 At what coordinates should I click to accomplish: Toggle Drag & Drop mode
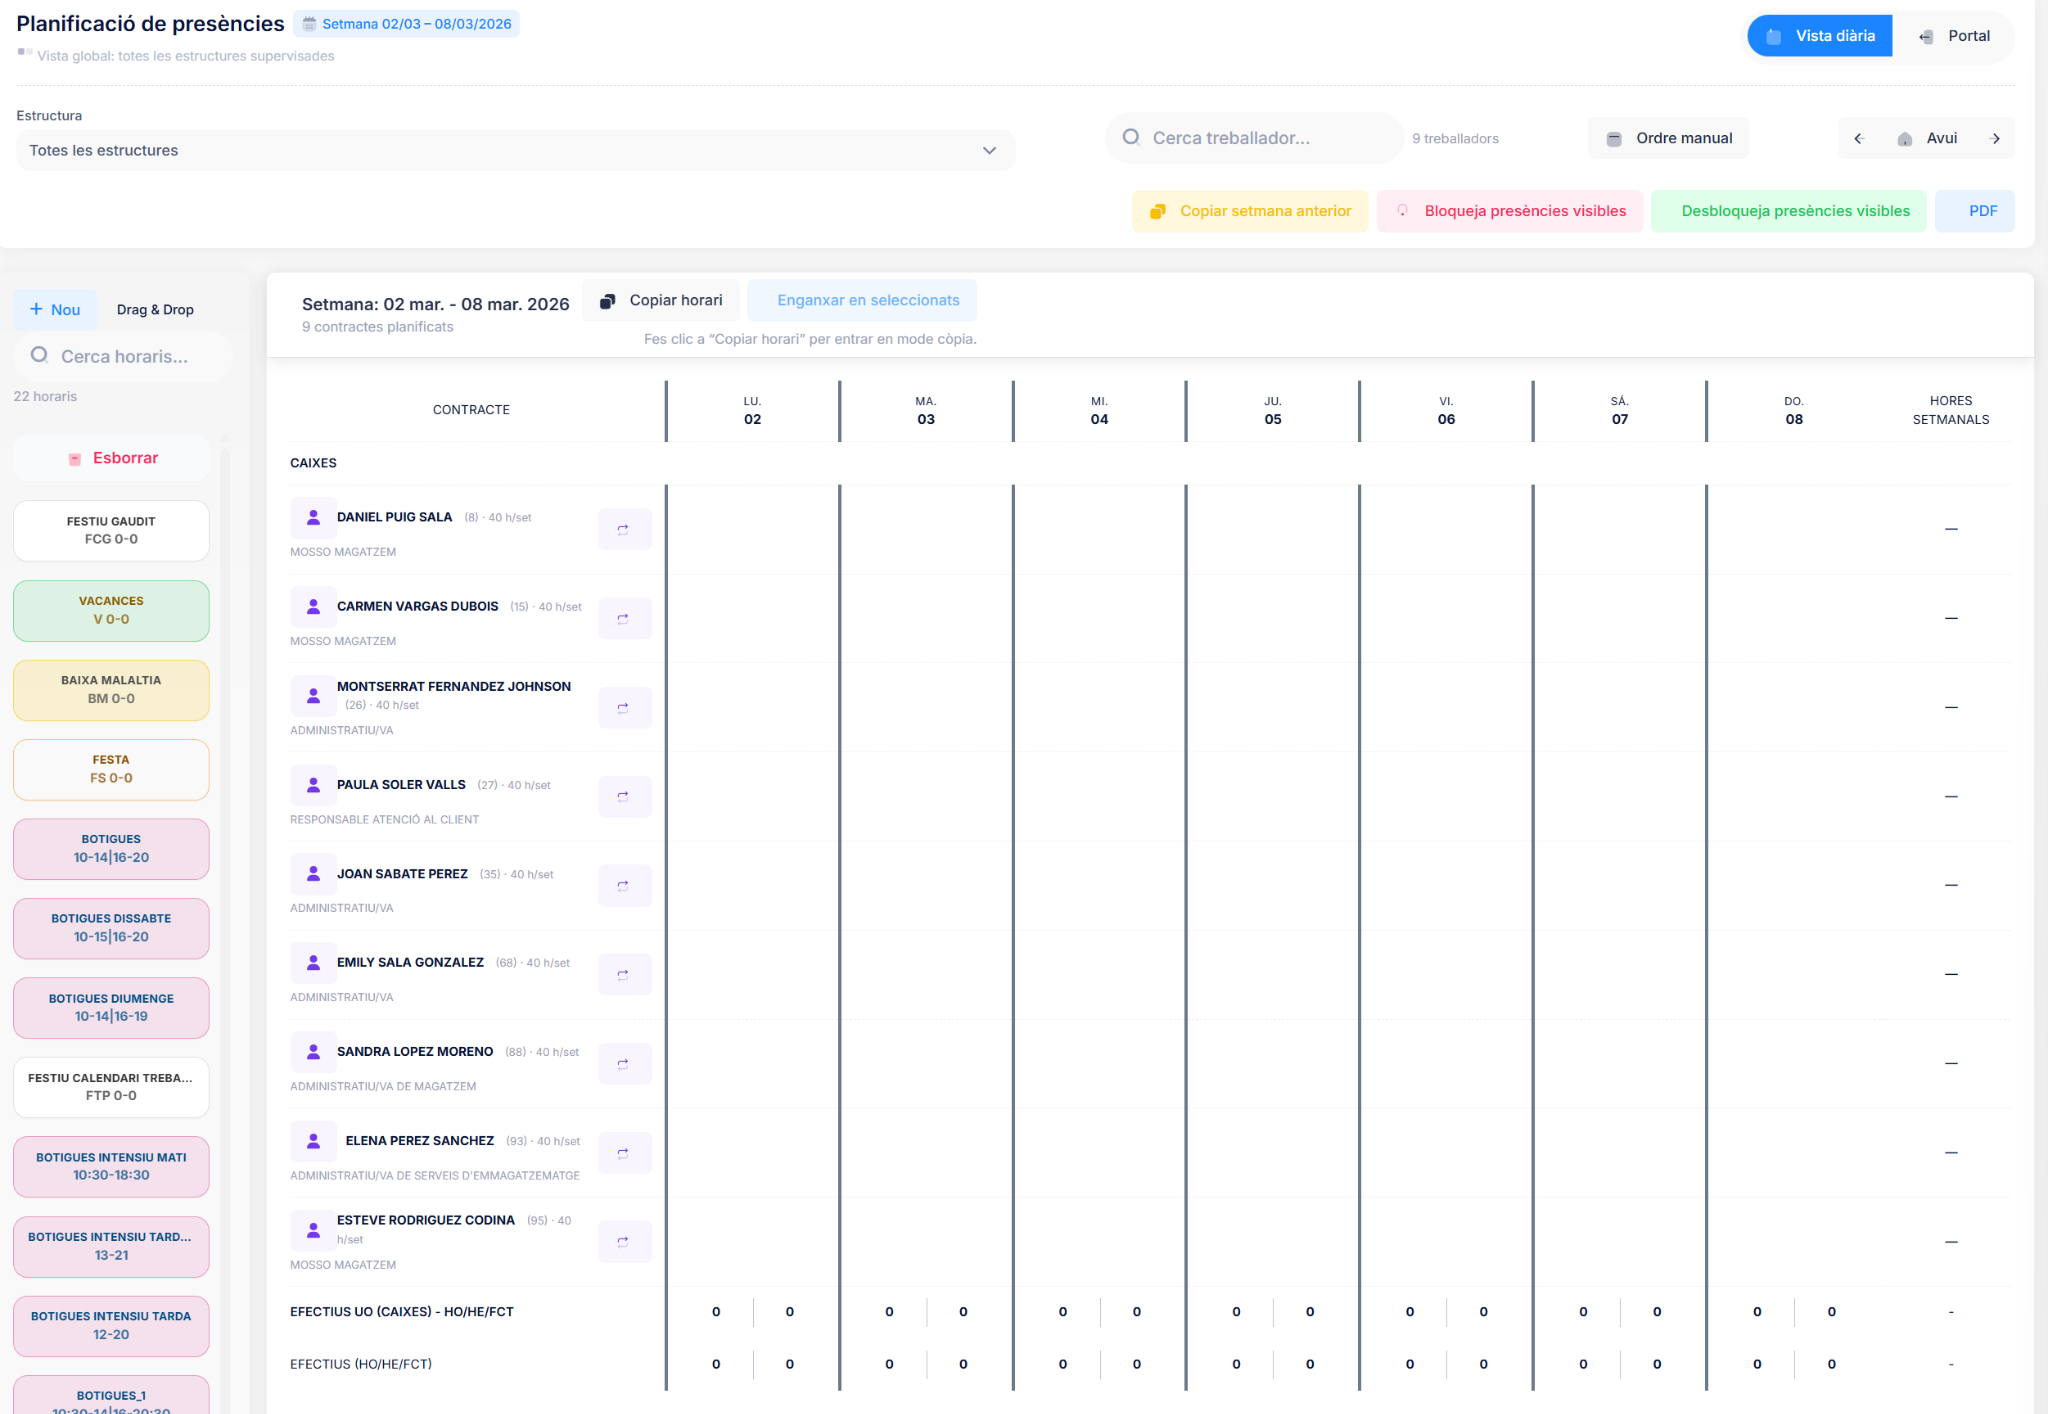coord(155,310)
